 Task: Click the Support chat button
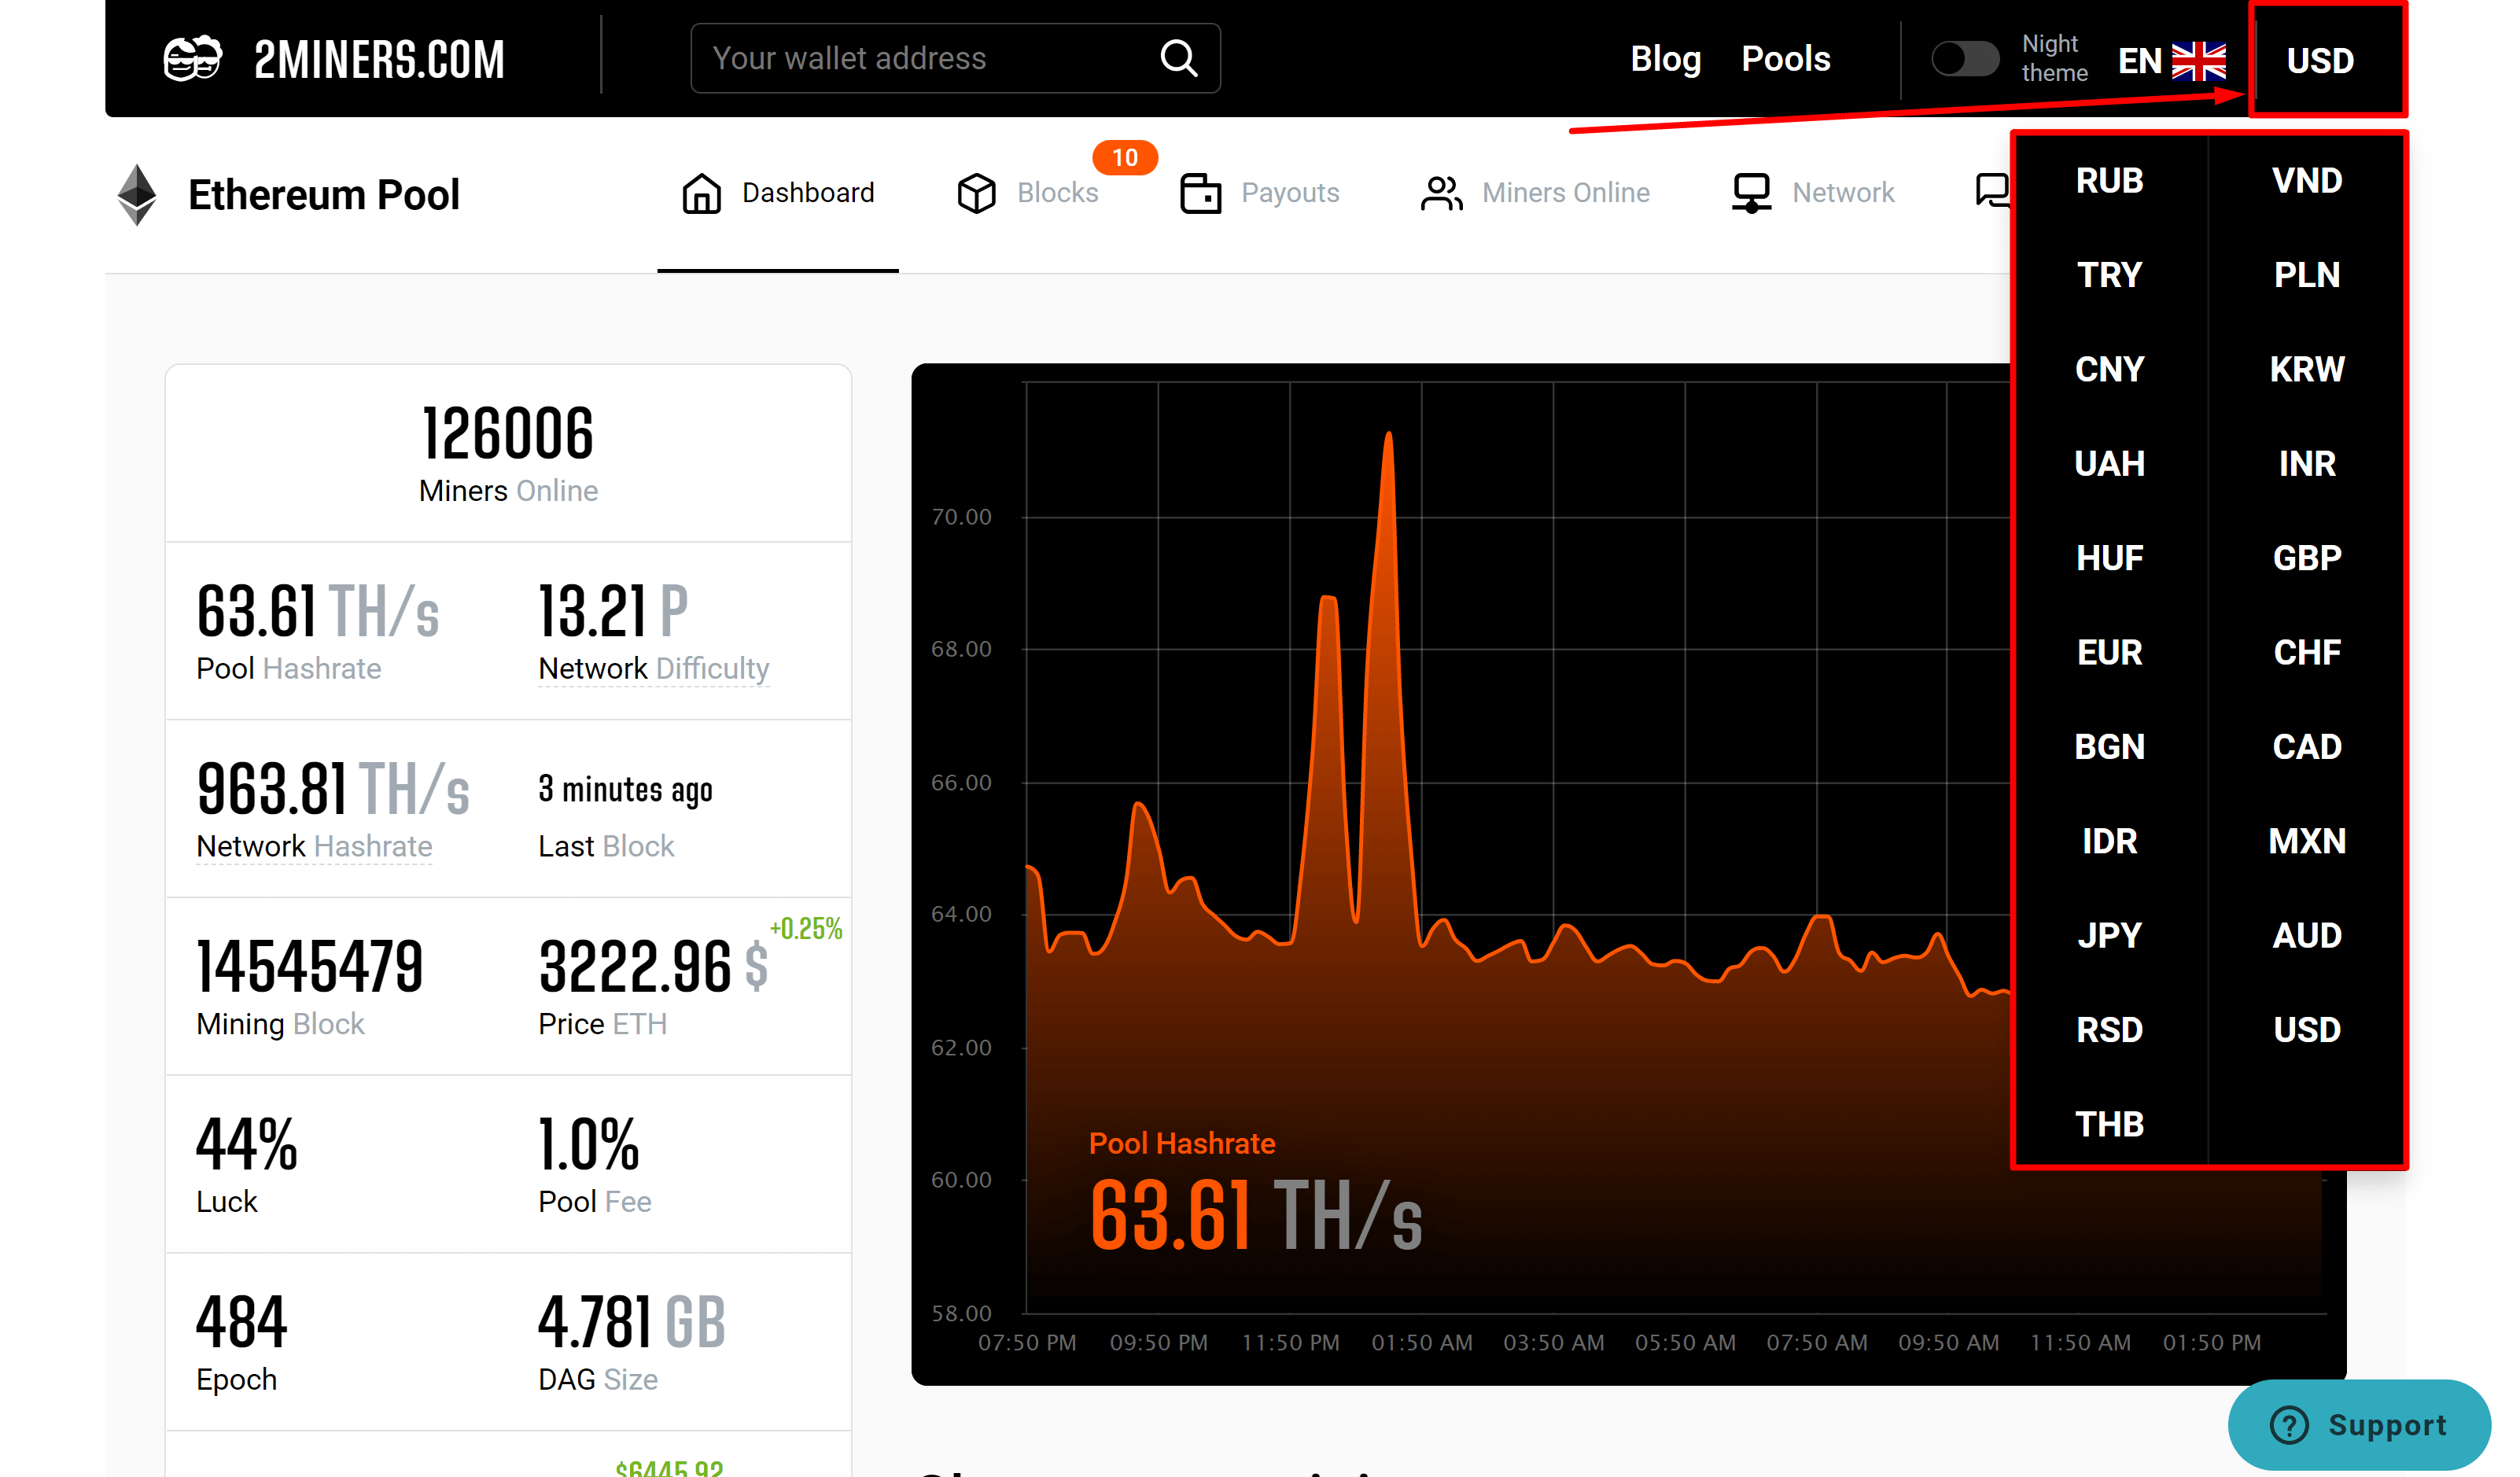2359,1424
